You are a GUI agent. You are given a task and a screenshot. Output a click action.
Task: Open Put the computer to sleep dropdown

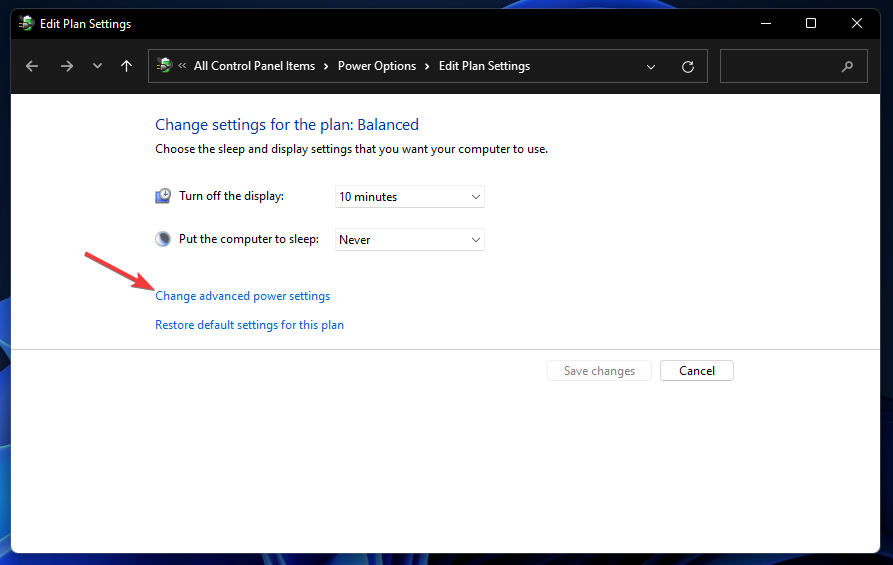[x=409, y=240]
